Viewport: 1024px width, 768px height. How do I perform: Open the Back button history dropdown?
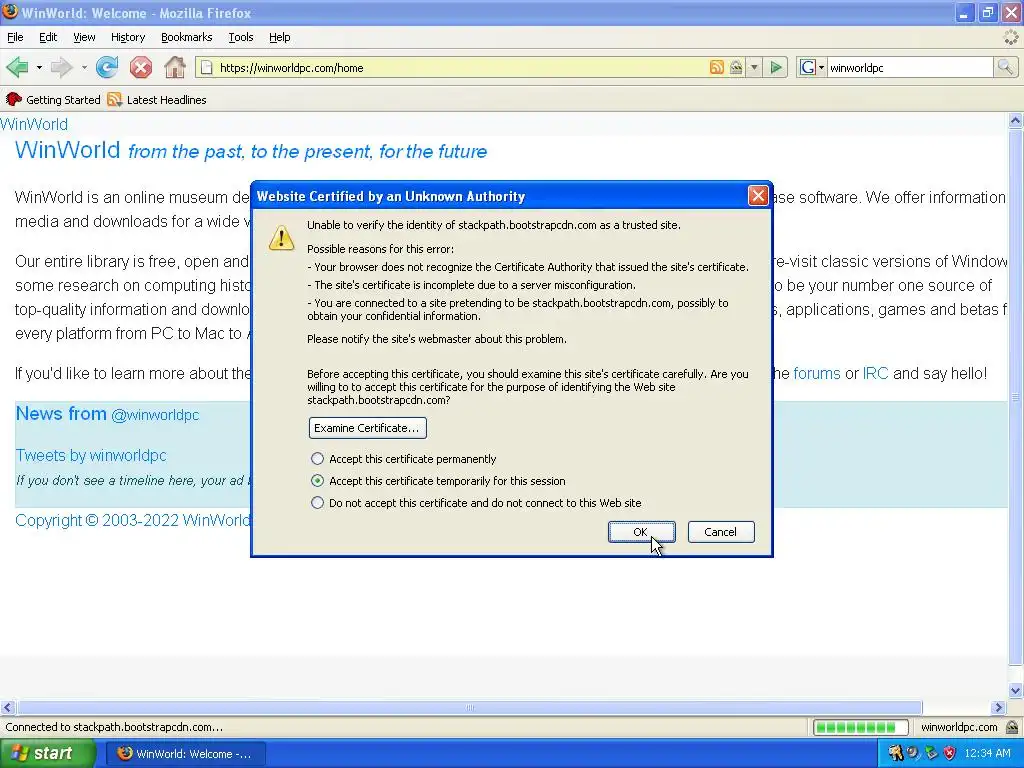pos(39,67)
